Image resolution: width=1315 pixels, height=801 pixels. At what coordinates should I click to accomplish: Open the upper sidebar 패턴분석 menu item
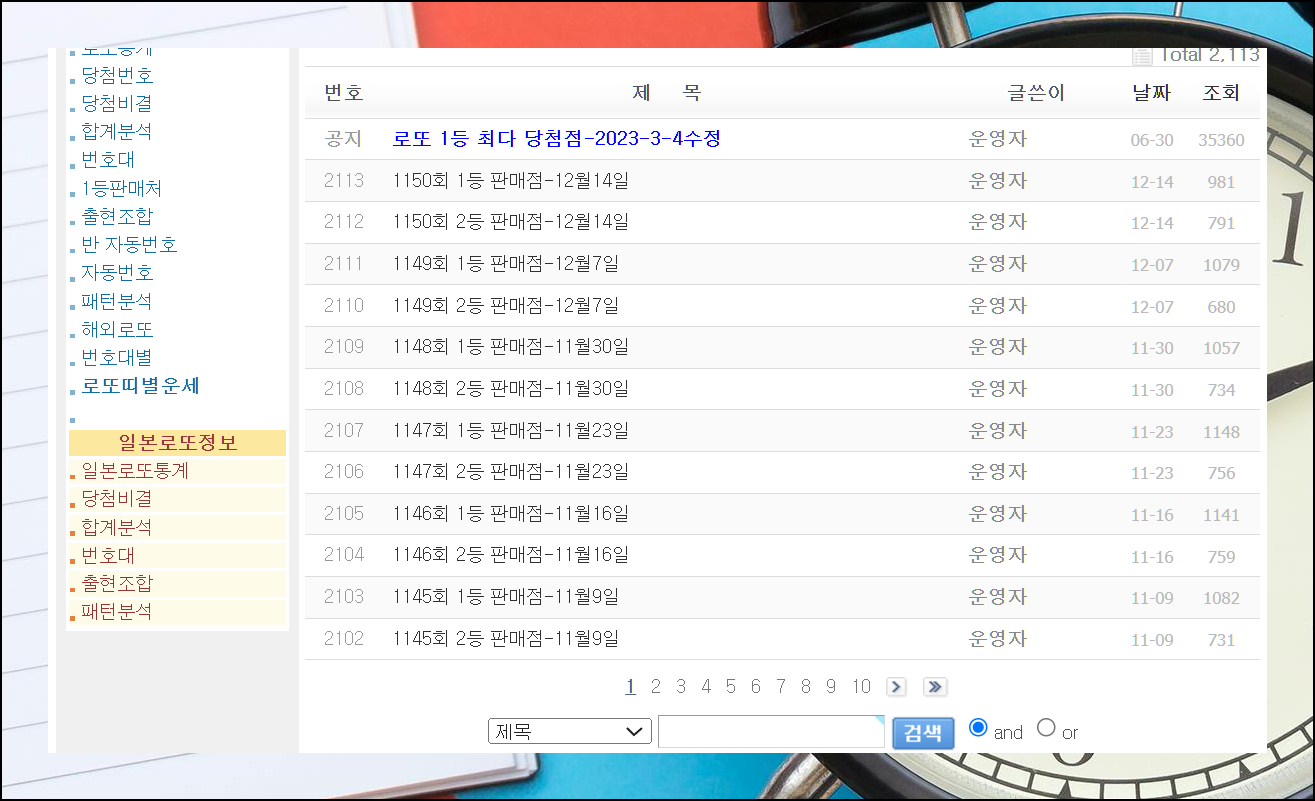click(x=117, y=301)
